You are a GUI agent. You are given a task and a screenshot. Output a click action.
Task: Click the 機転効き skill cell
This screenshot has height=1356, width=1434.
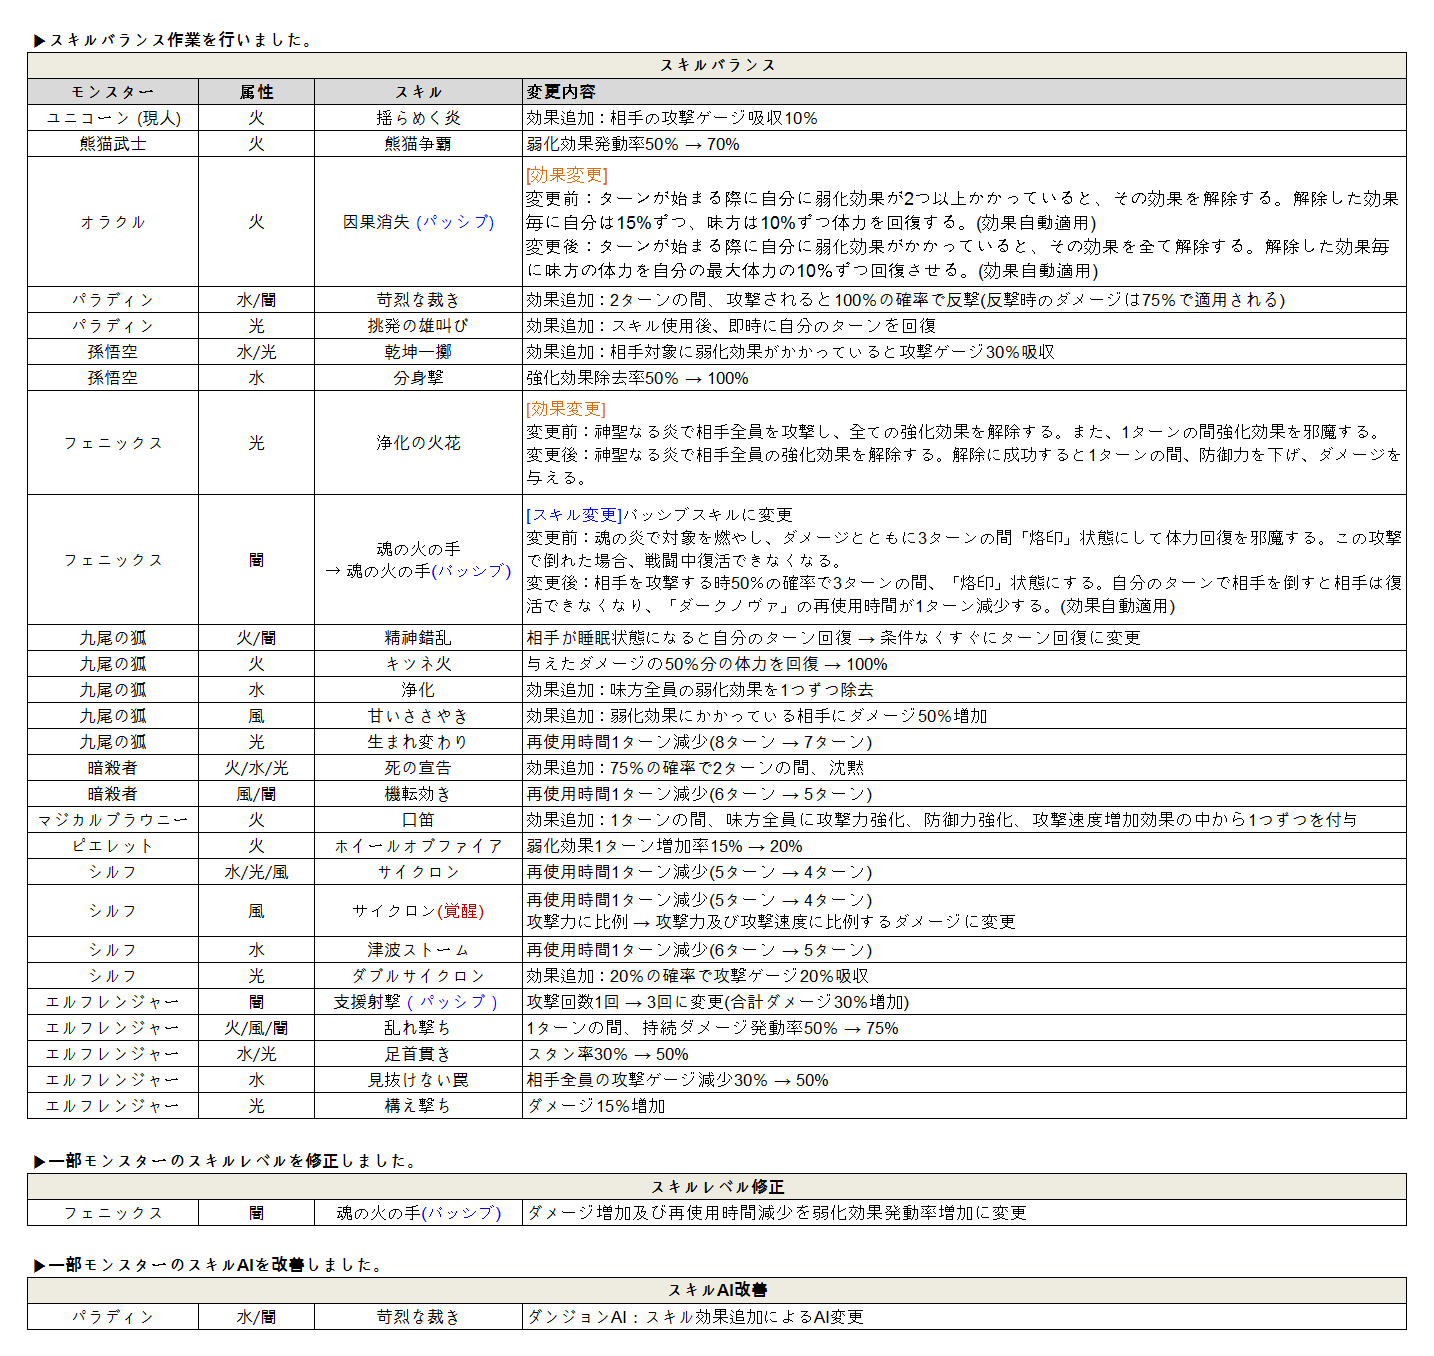coord(418,794)
